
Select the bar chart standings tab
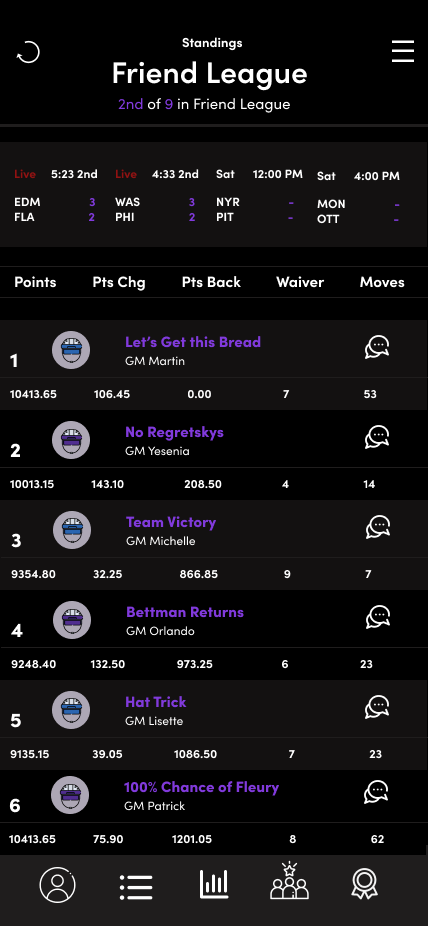[214, 884]
